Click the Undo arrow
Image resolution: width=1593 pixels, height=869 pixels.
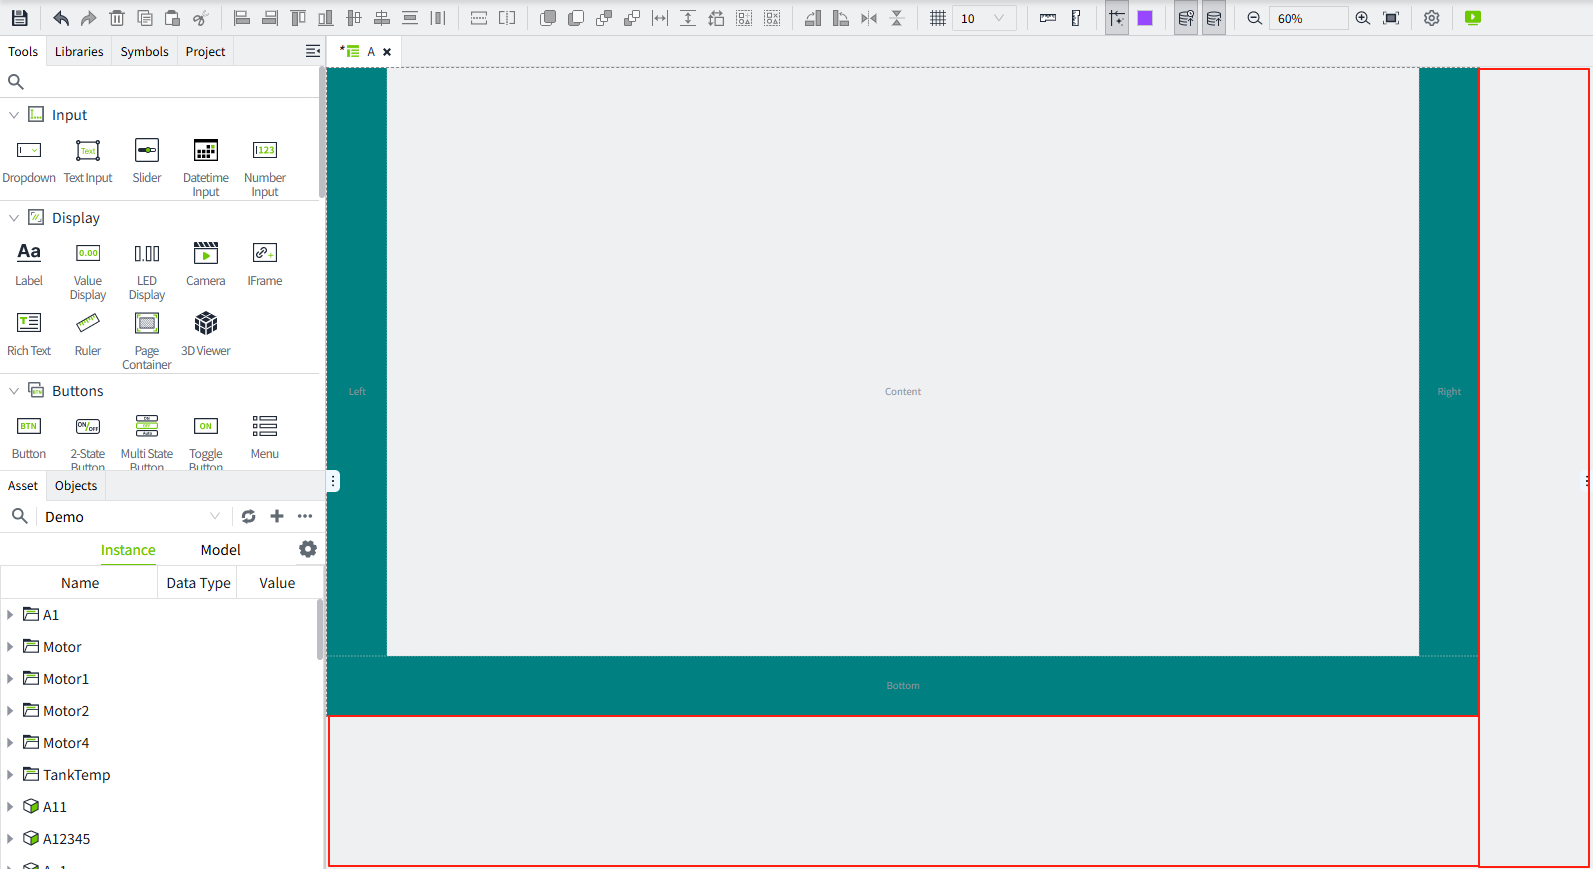(x=61, y=18)
